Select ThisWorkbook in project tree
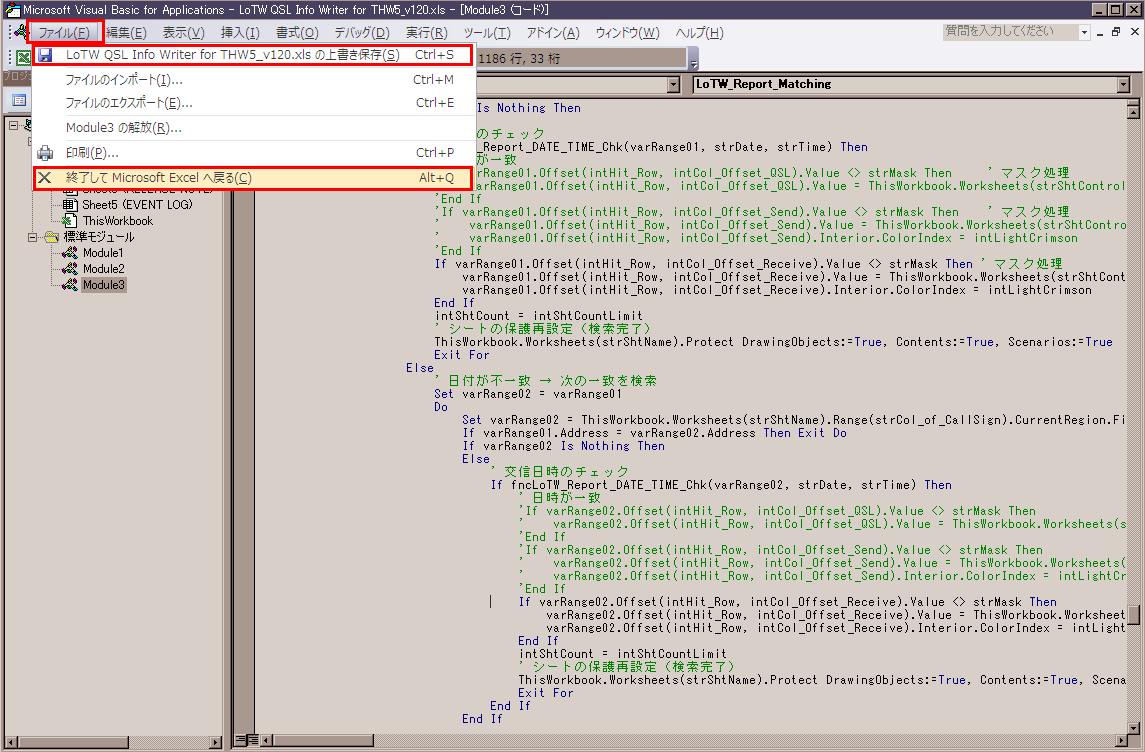Screen dimensions: 1145x752 (118, 220)
